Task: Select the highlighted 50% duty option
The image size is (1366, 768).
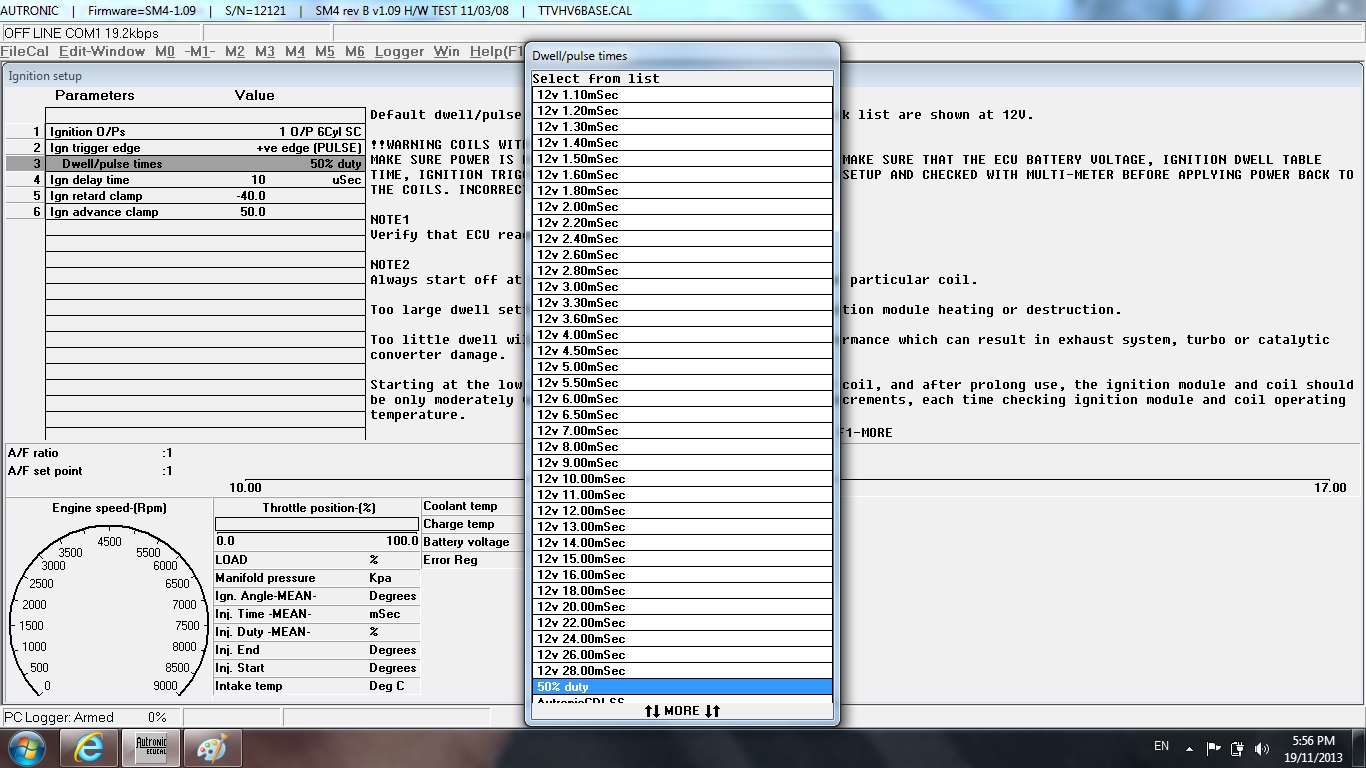Action: tap(682, 687)
